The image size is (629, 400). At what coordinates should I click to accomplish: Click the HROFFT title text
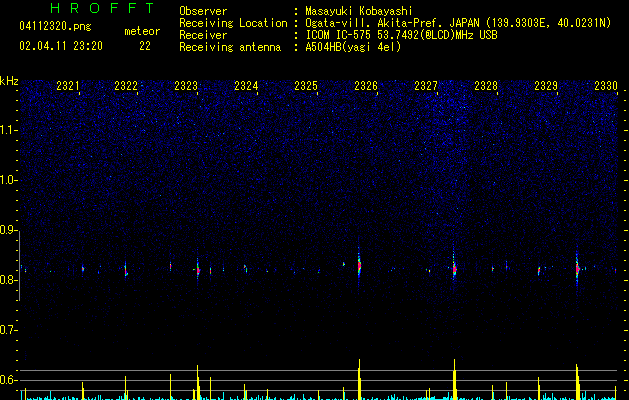pos(103,8)
